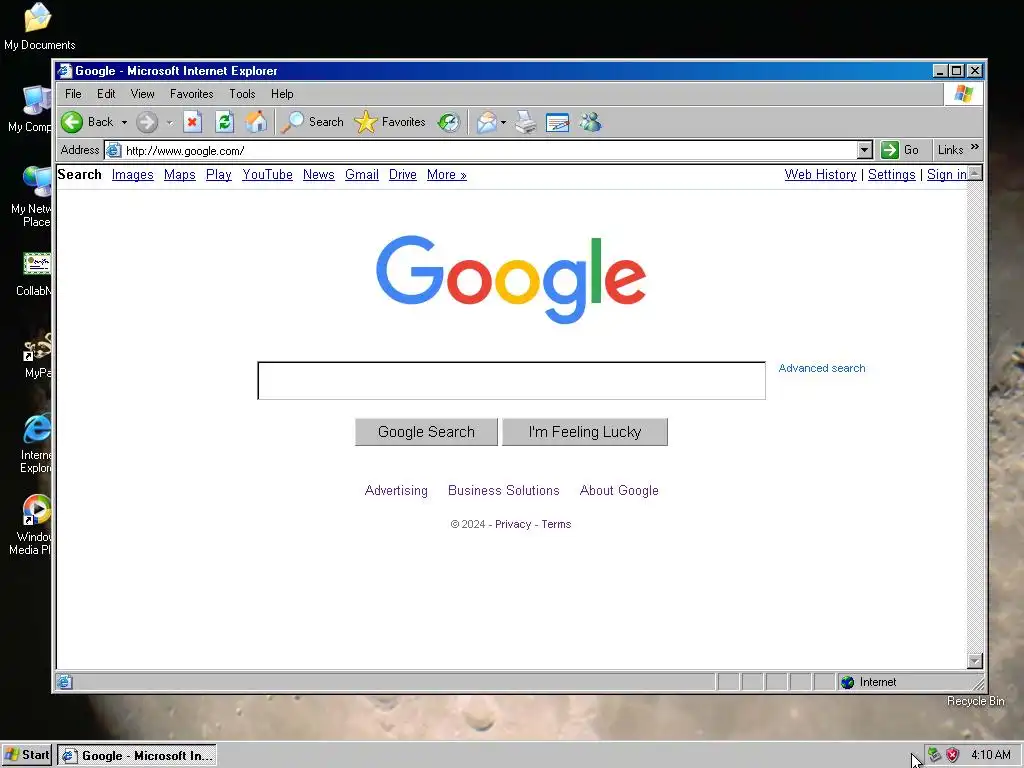Open the Help menu
Viewport: 1024px width, 768px height.
[x=282, y=94]
